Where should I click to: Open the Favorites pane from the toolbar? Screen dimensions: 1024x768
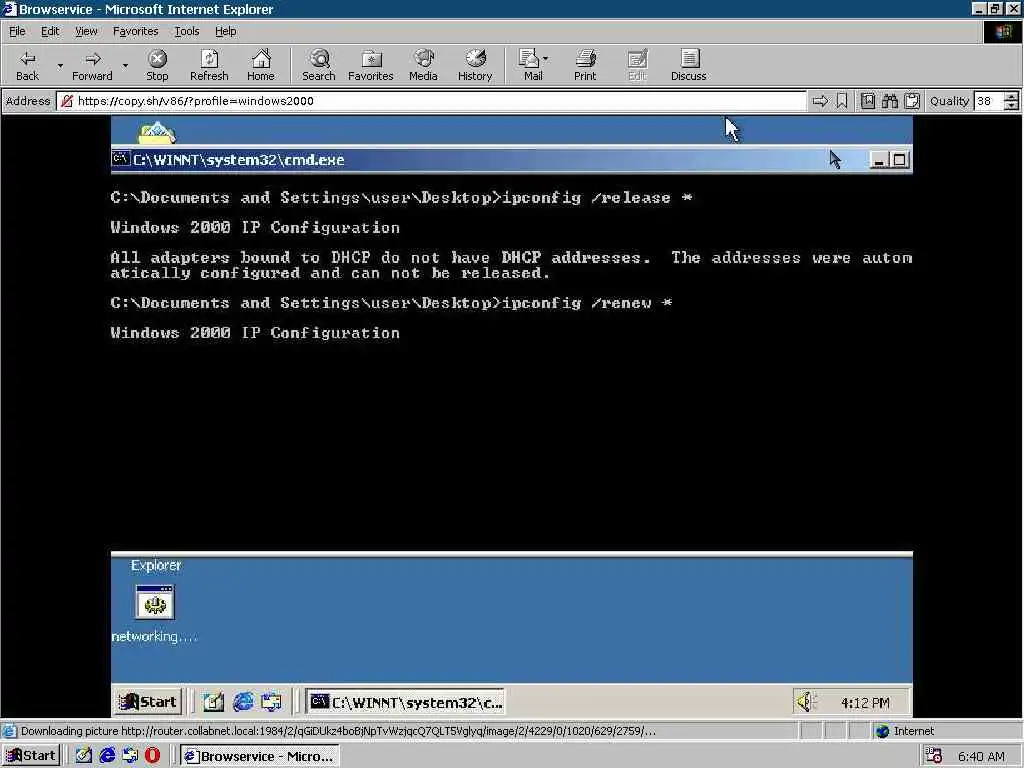370,65
